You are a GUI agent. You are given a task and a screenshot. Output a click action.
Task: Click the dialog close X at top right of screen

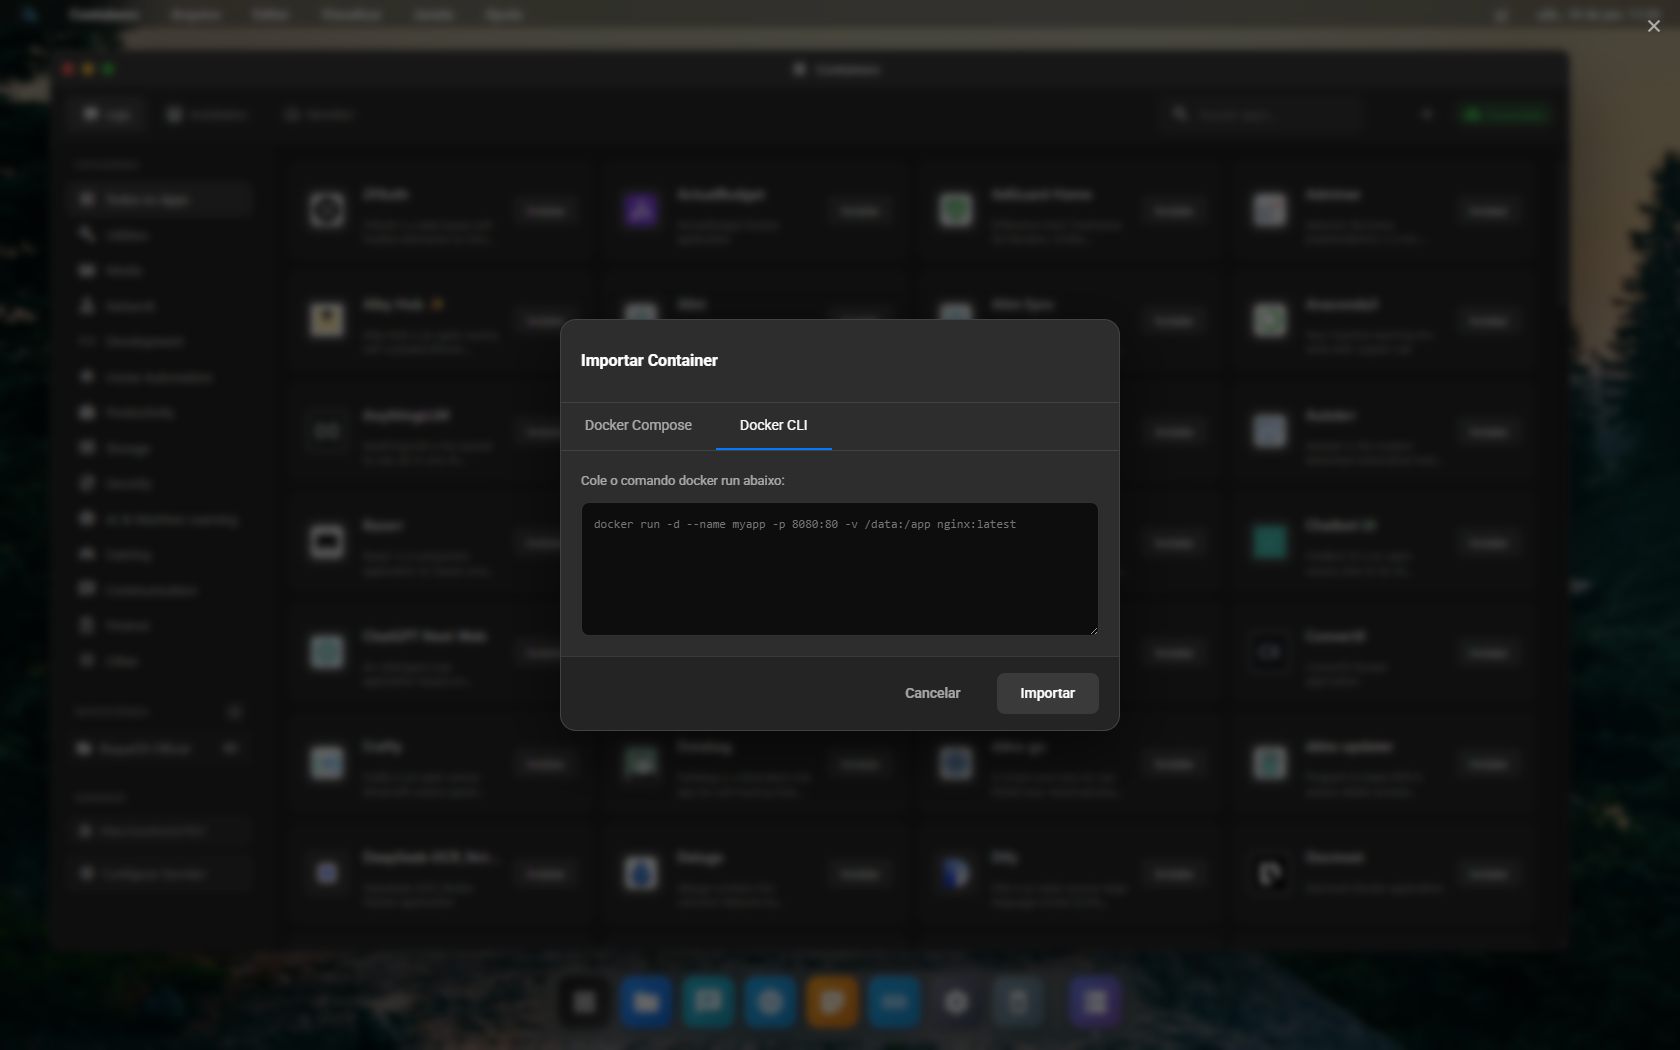1653,26
